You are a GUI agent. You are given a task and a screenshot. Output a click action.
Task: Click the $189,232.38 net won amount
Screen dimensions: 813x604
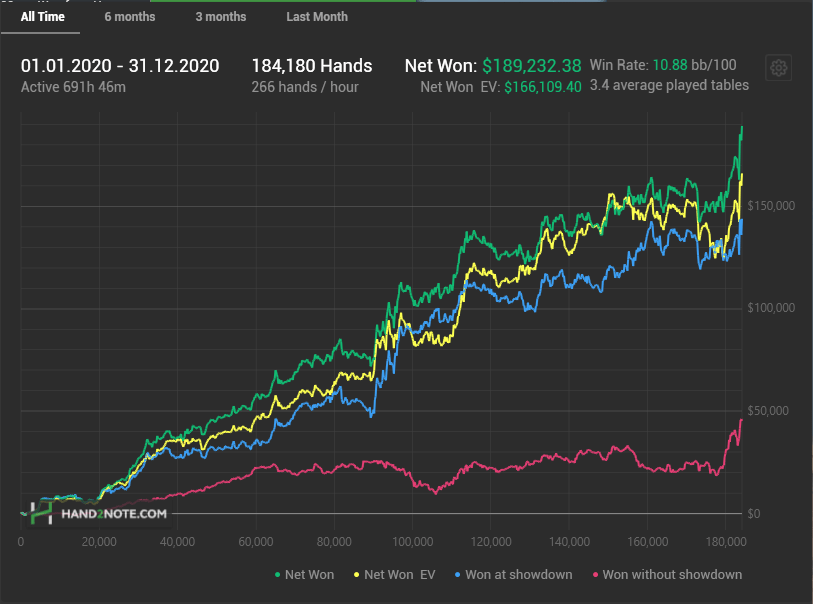click(531, 66)
